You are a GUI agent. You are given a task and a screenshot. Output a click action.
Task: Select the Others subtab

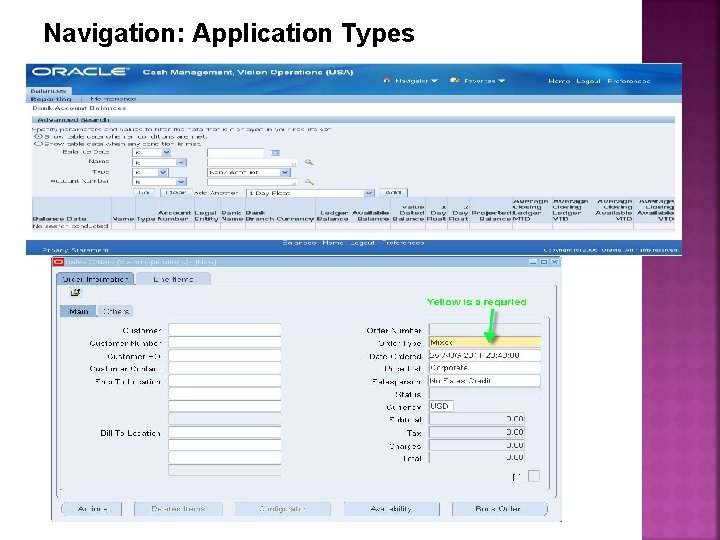point(116,311)
